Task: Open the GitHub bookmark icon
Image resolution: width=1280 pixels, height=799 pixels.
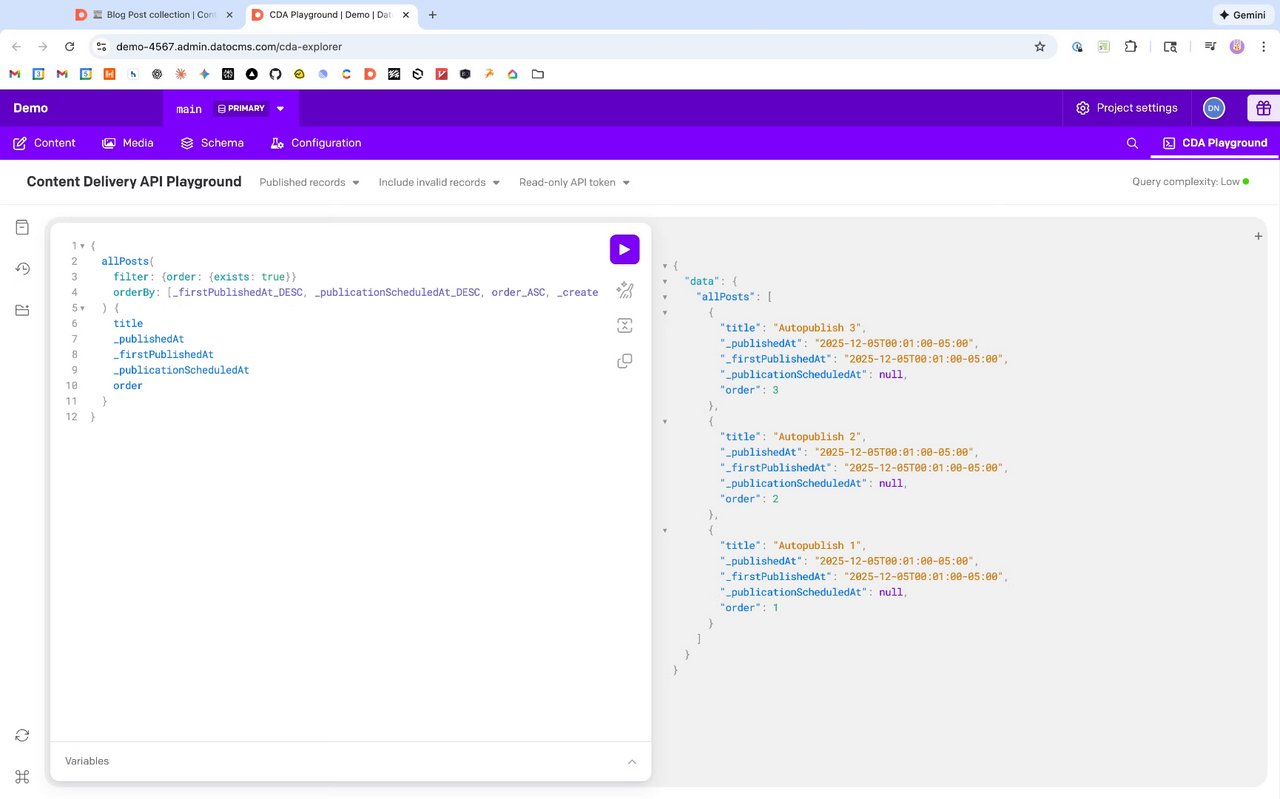Action: pyautogui.click(x=276, y=74)
